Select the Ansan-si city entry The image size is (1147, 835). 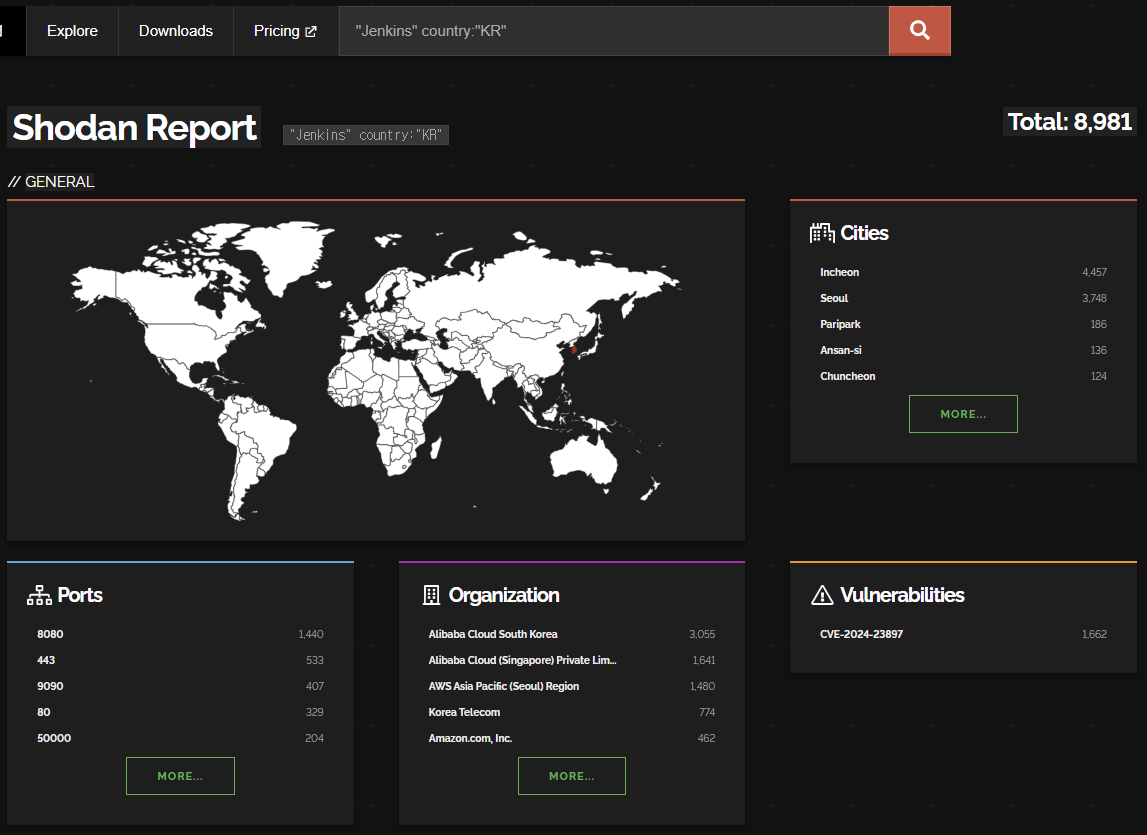[x=840, y=350]
